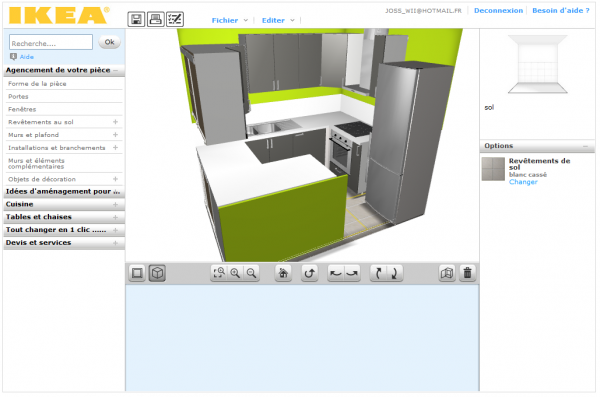The height and width of the screenshot is (397, 600).
Task: Expand Tables et chaises section
Action: pos(64,217)
